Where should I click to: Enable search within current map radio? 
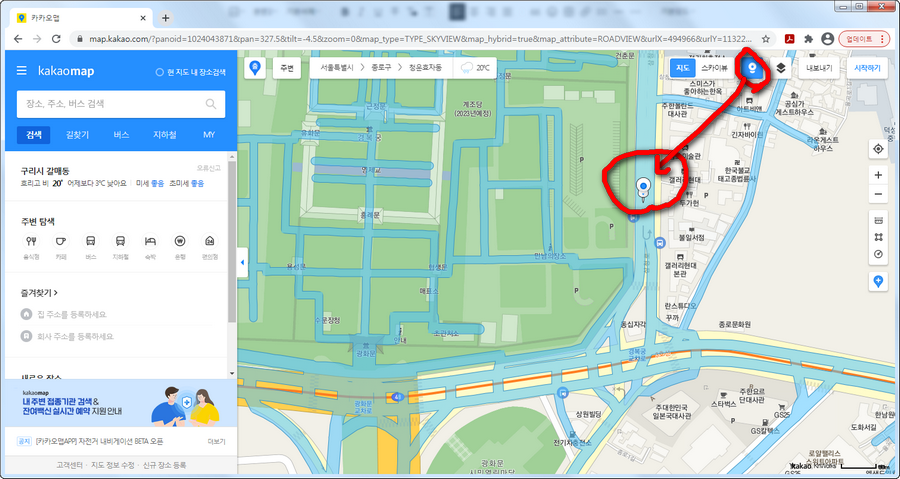click(160, 72)
